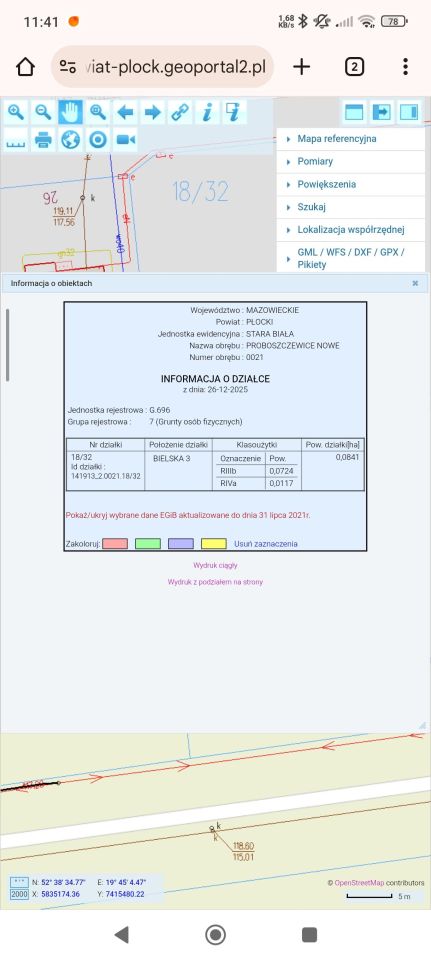
Task: Go to previous map view
Action: coord(126,112)
